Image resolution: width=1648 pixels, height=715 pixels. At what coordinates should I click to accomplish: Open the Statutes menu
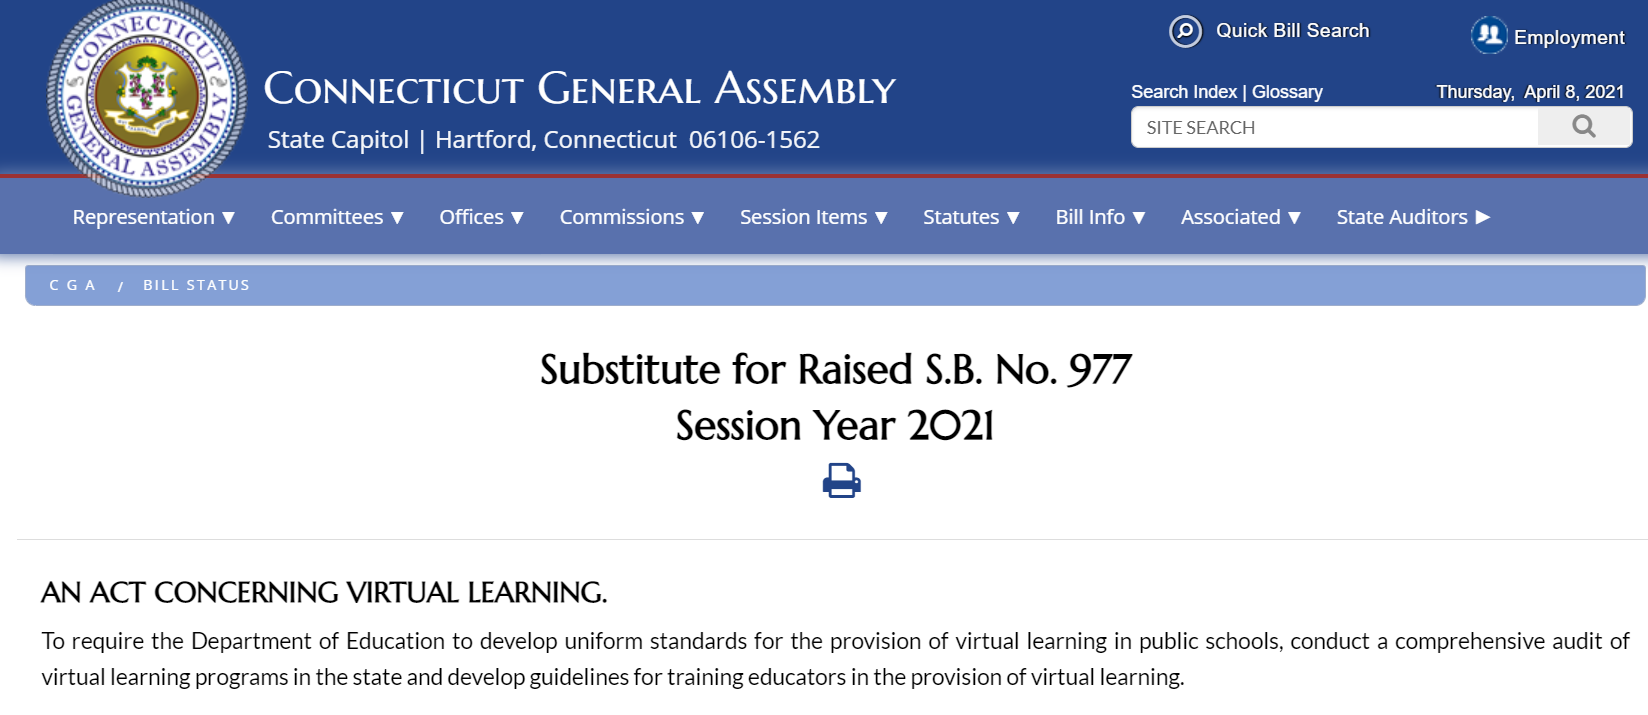[x=970, y=217]
